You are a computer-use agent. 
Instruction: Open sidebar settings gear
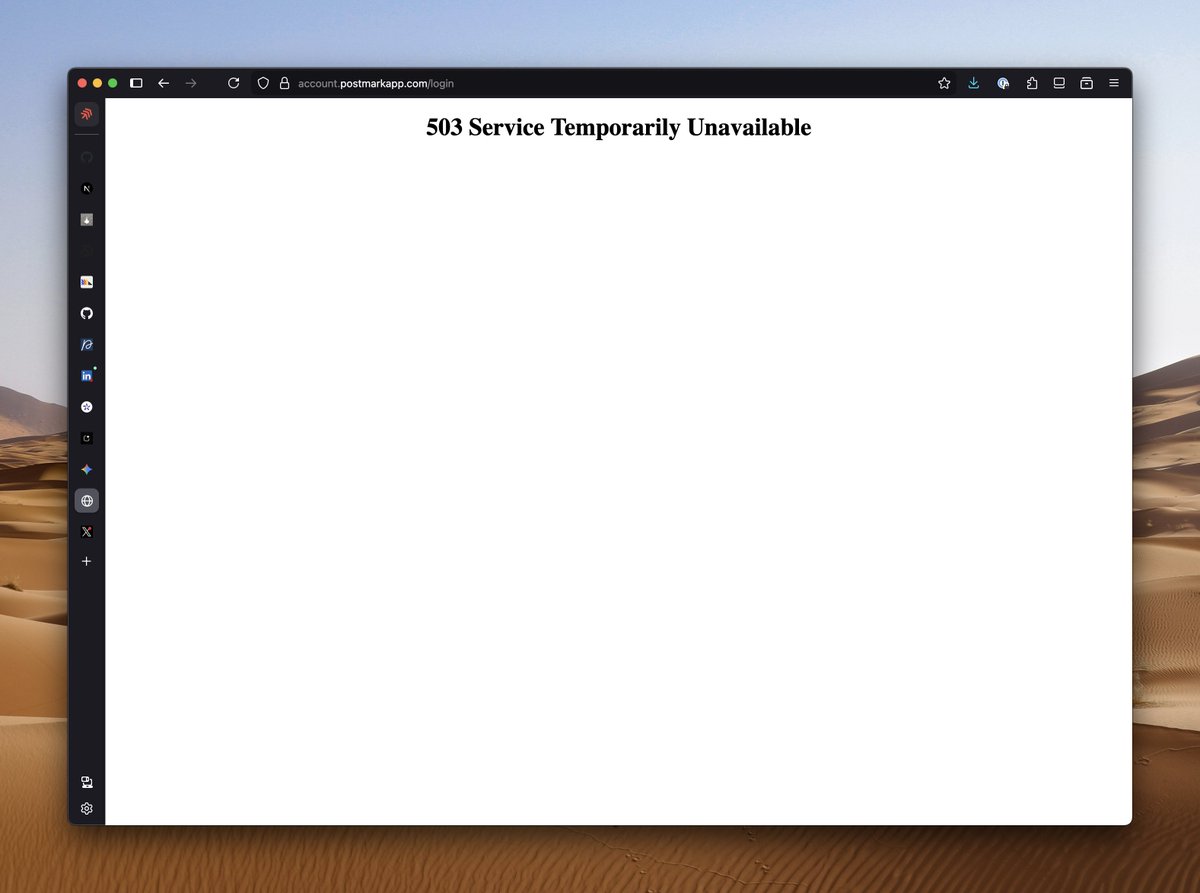(86, 808)
